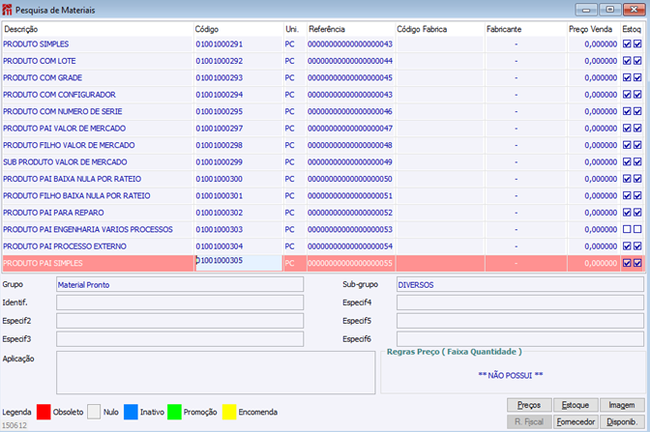Click the yellow Encomenda legend swatch
The image size is (650, 432).
pyautogui.click(x=229, y=412)
